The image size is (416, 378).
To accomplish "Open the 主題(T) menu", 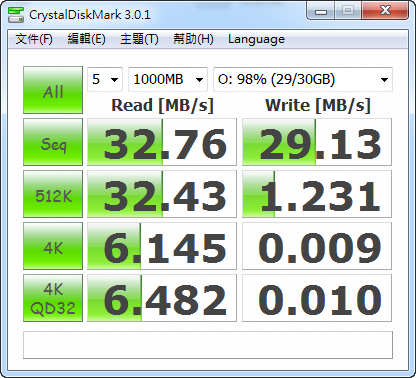I will point(139,39).
